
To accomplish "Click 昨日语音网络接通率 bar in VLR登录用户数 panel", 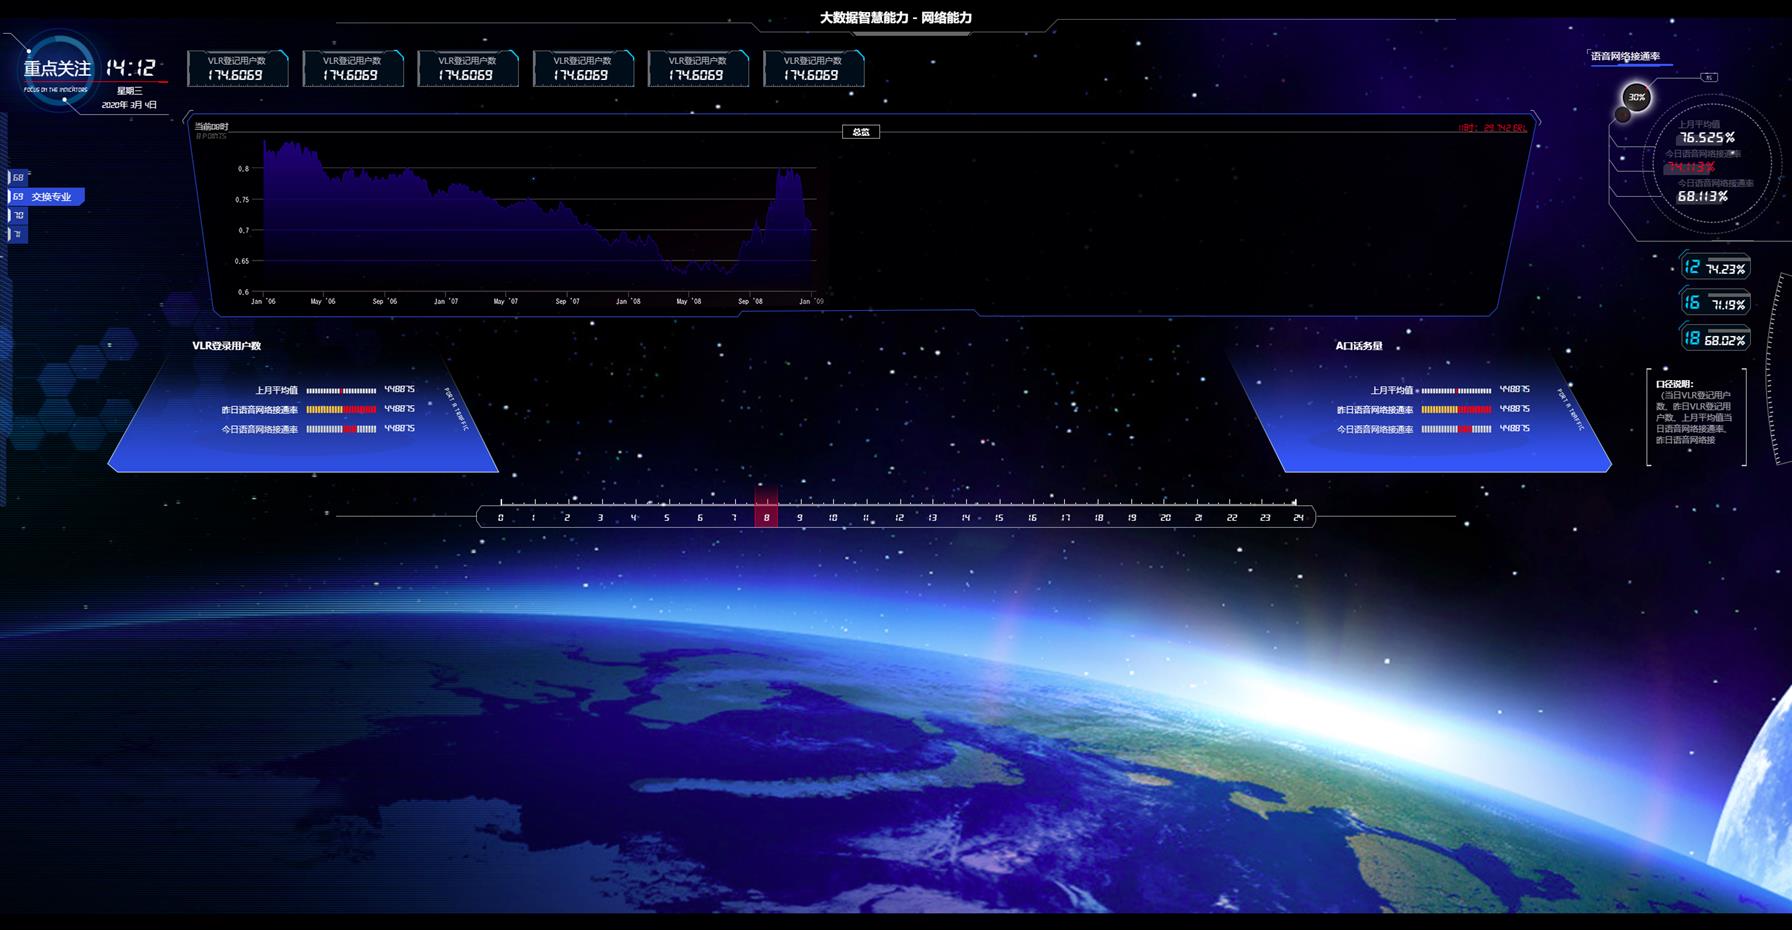I will (341, 410).
